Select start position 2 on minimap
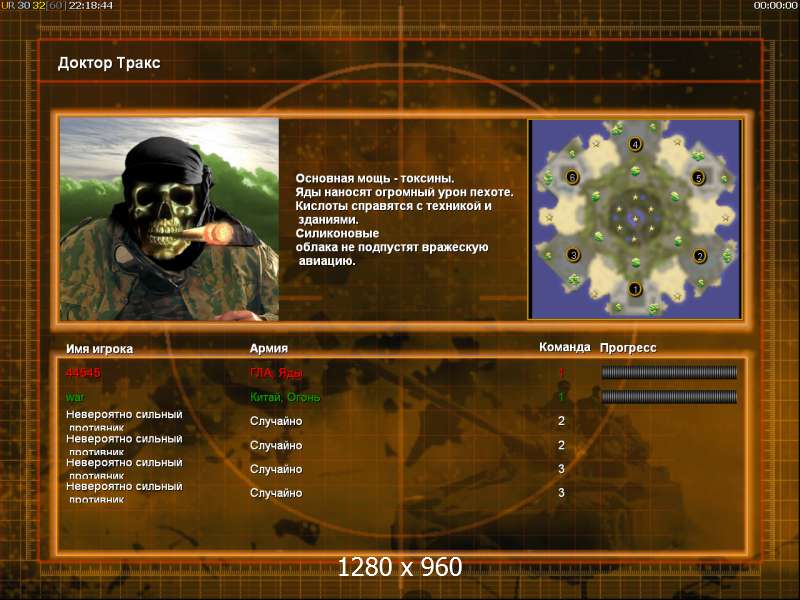 pyautogui.click(x=700, y=256)
